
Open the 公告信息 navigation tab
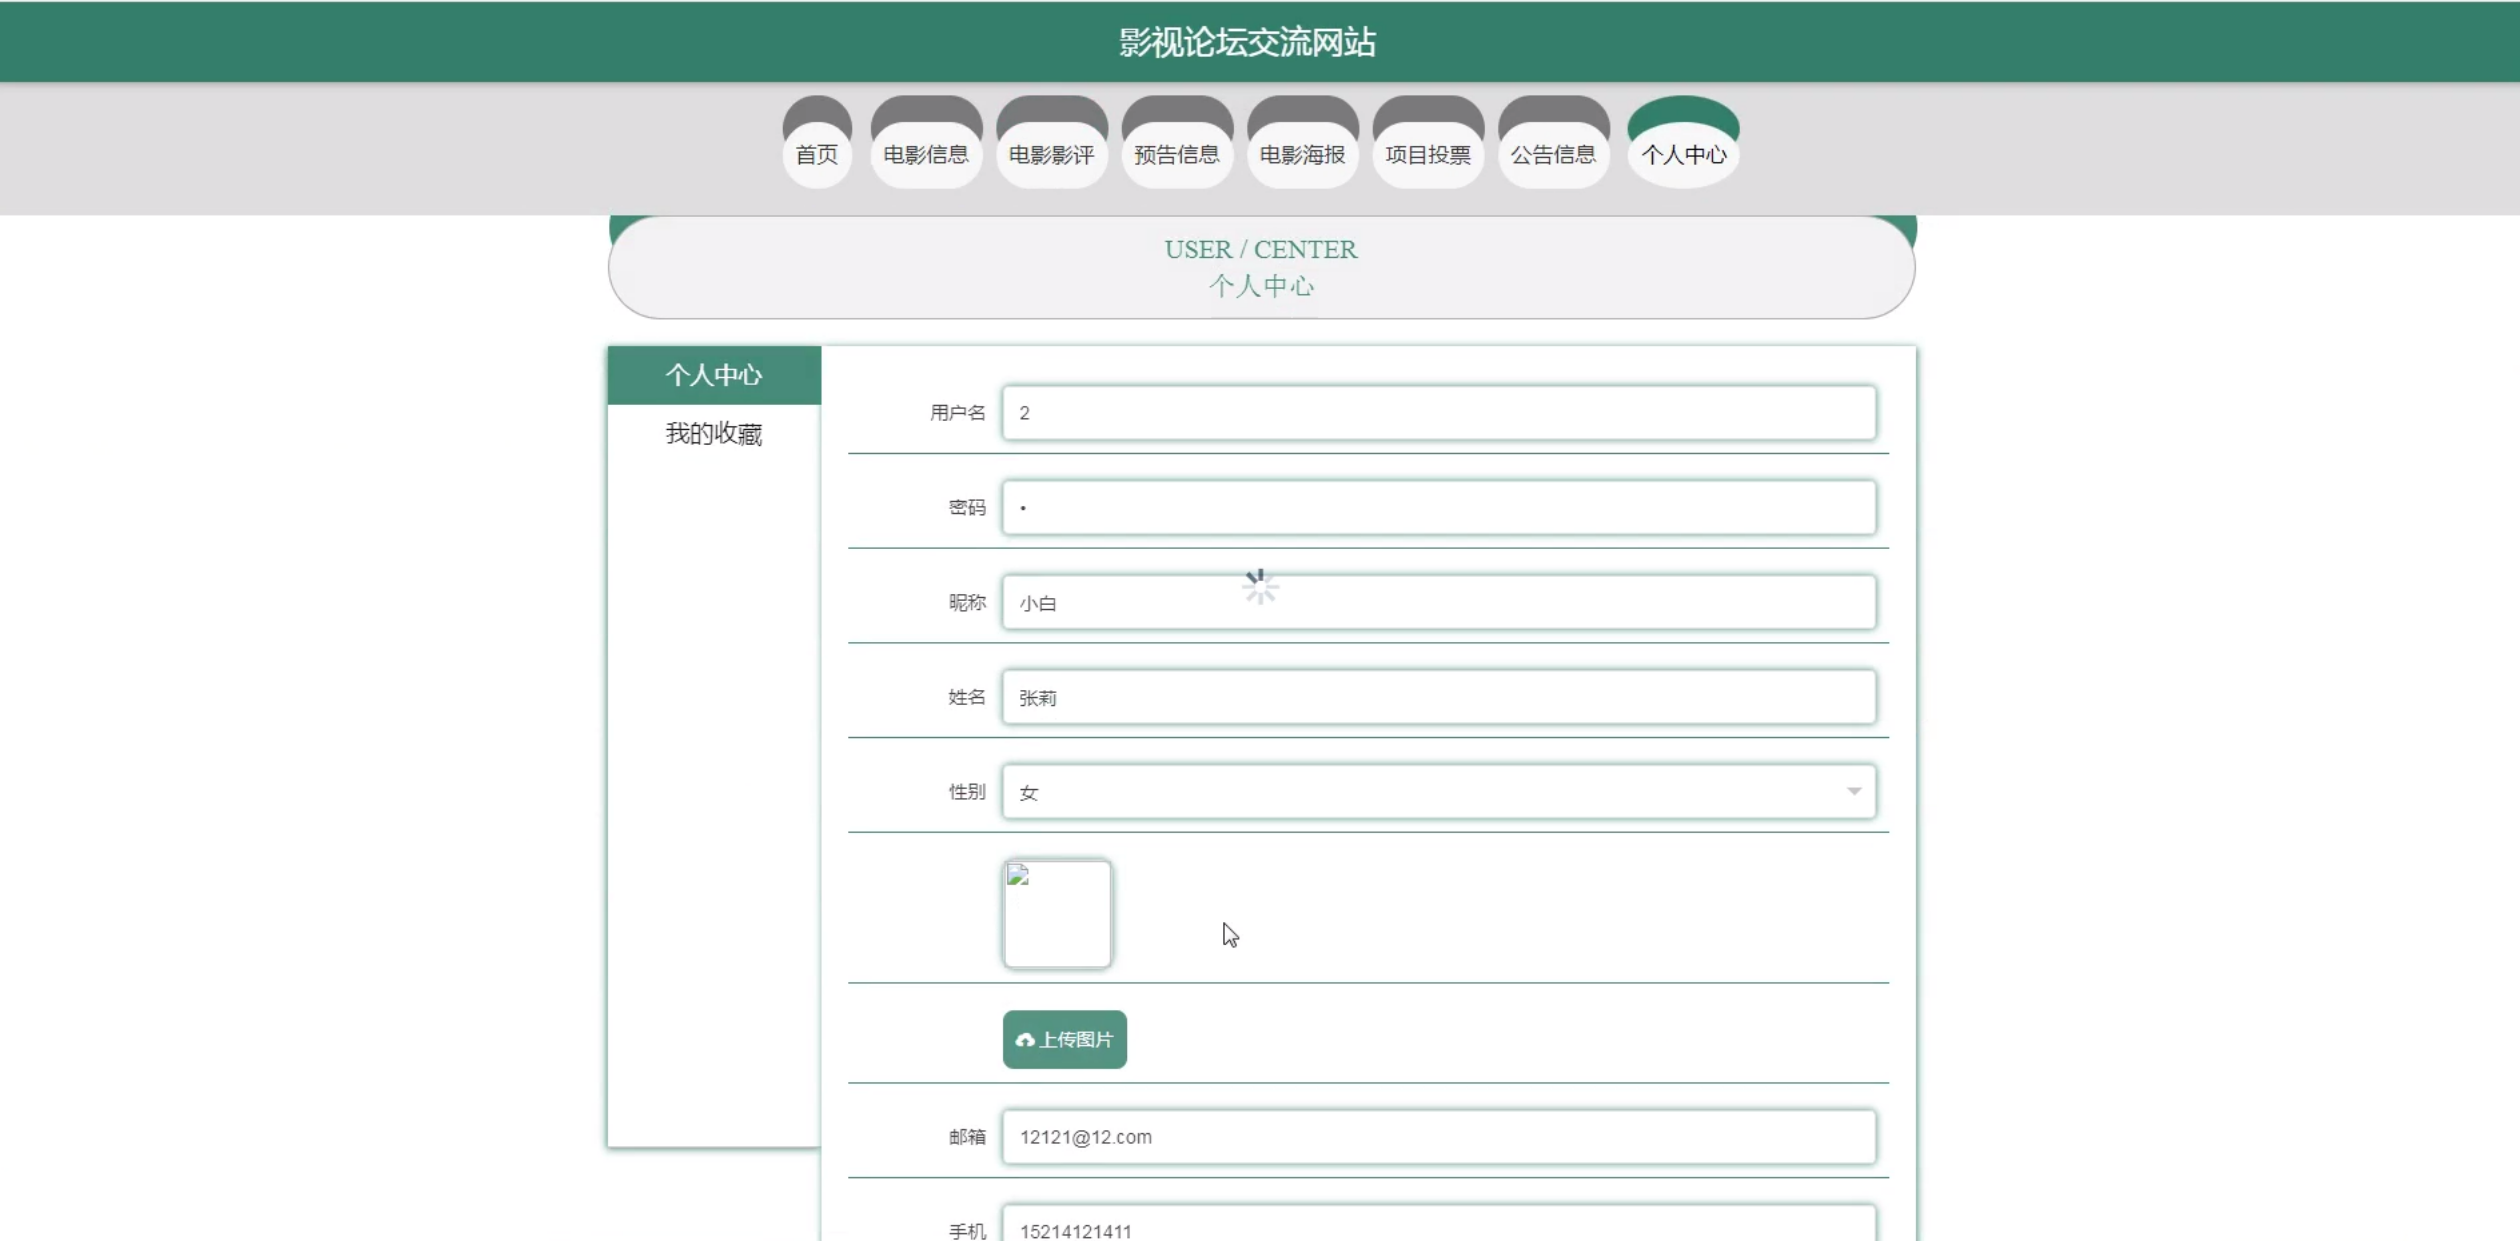point(1553,154)
